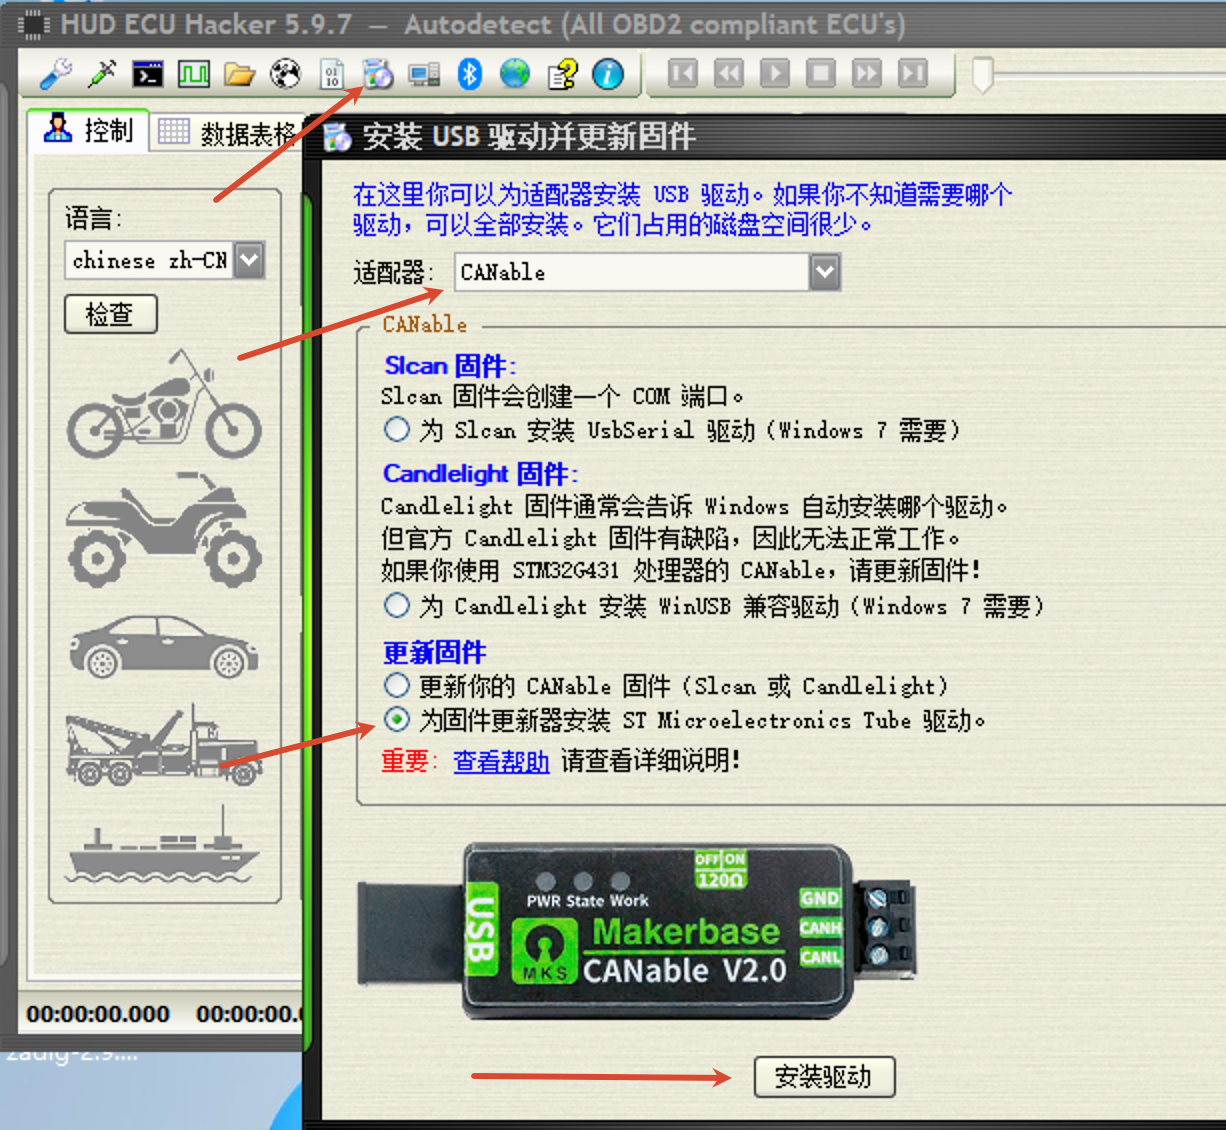Click the playback slider handle
This screenshot has height=1130, width=1226.
983,74
